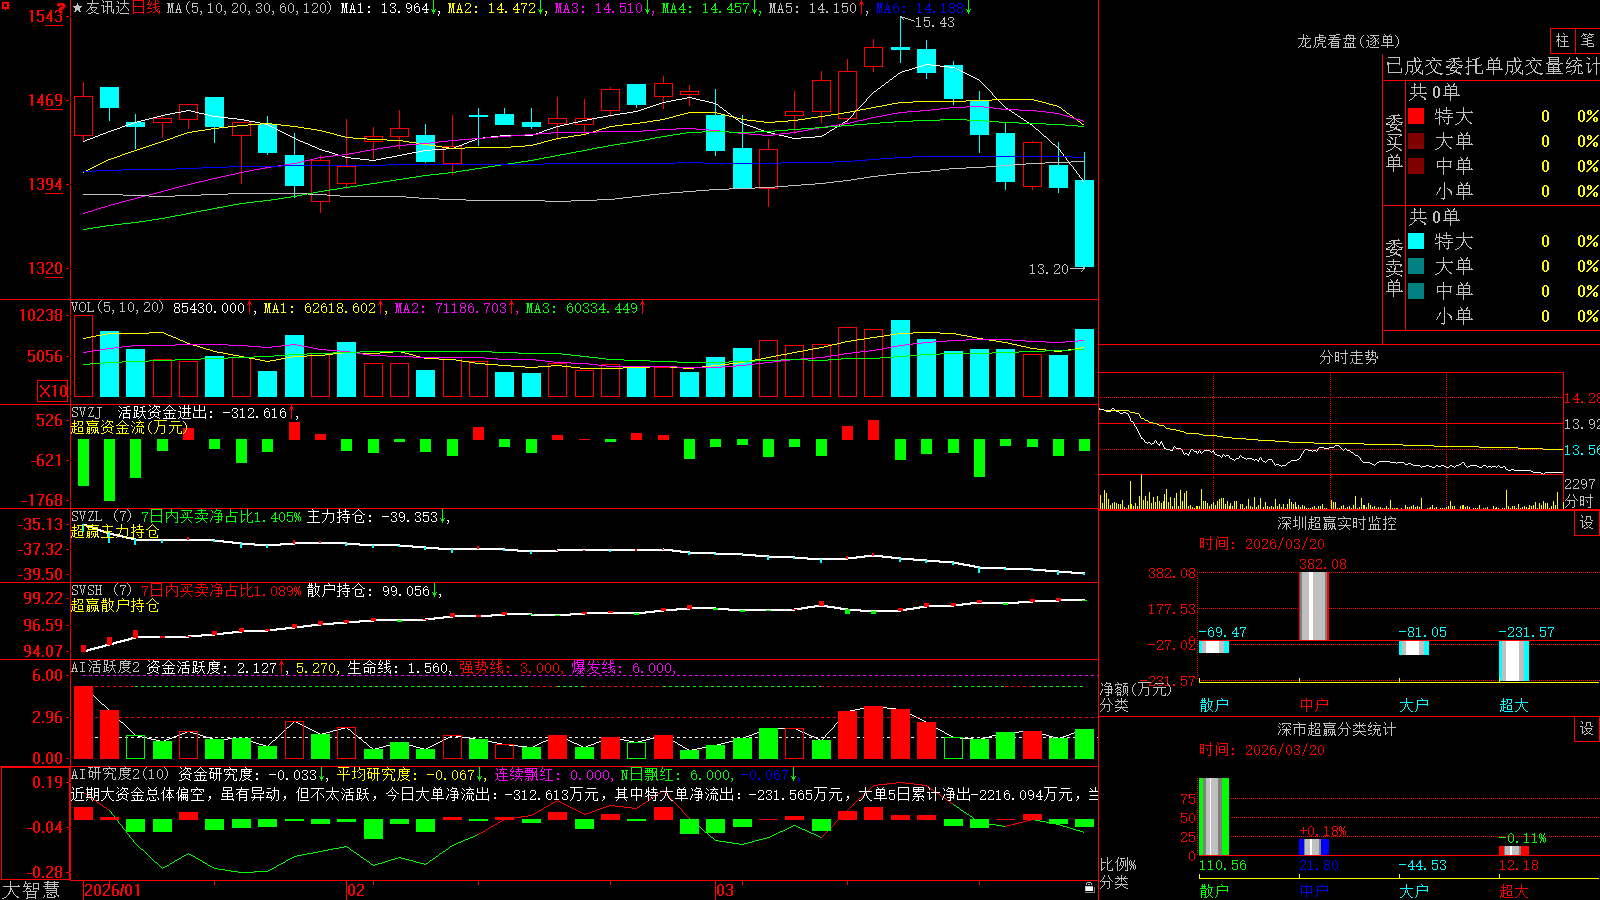This screenshot has width=1600, height=900.
Task: Click the 深市超赢分类统计 panel title
Action: point(1337,729)
